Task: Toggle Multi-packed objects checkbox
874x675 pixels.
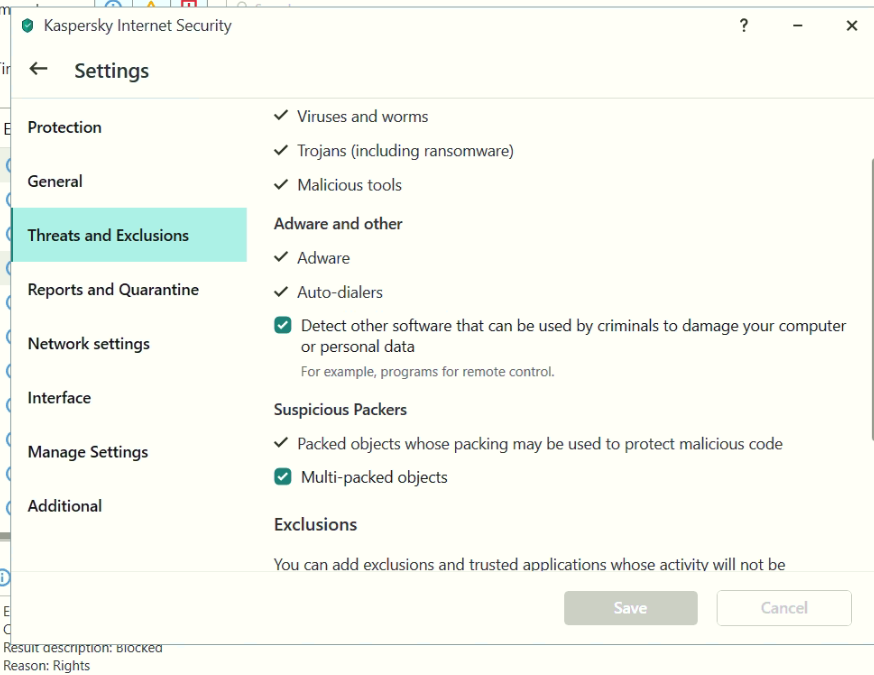Action: 283,477
